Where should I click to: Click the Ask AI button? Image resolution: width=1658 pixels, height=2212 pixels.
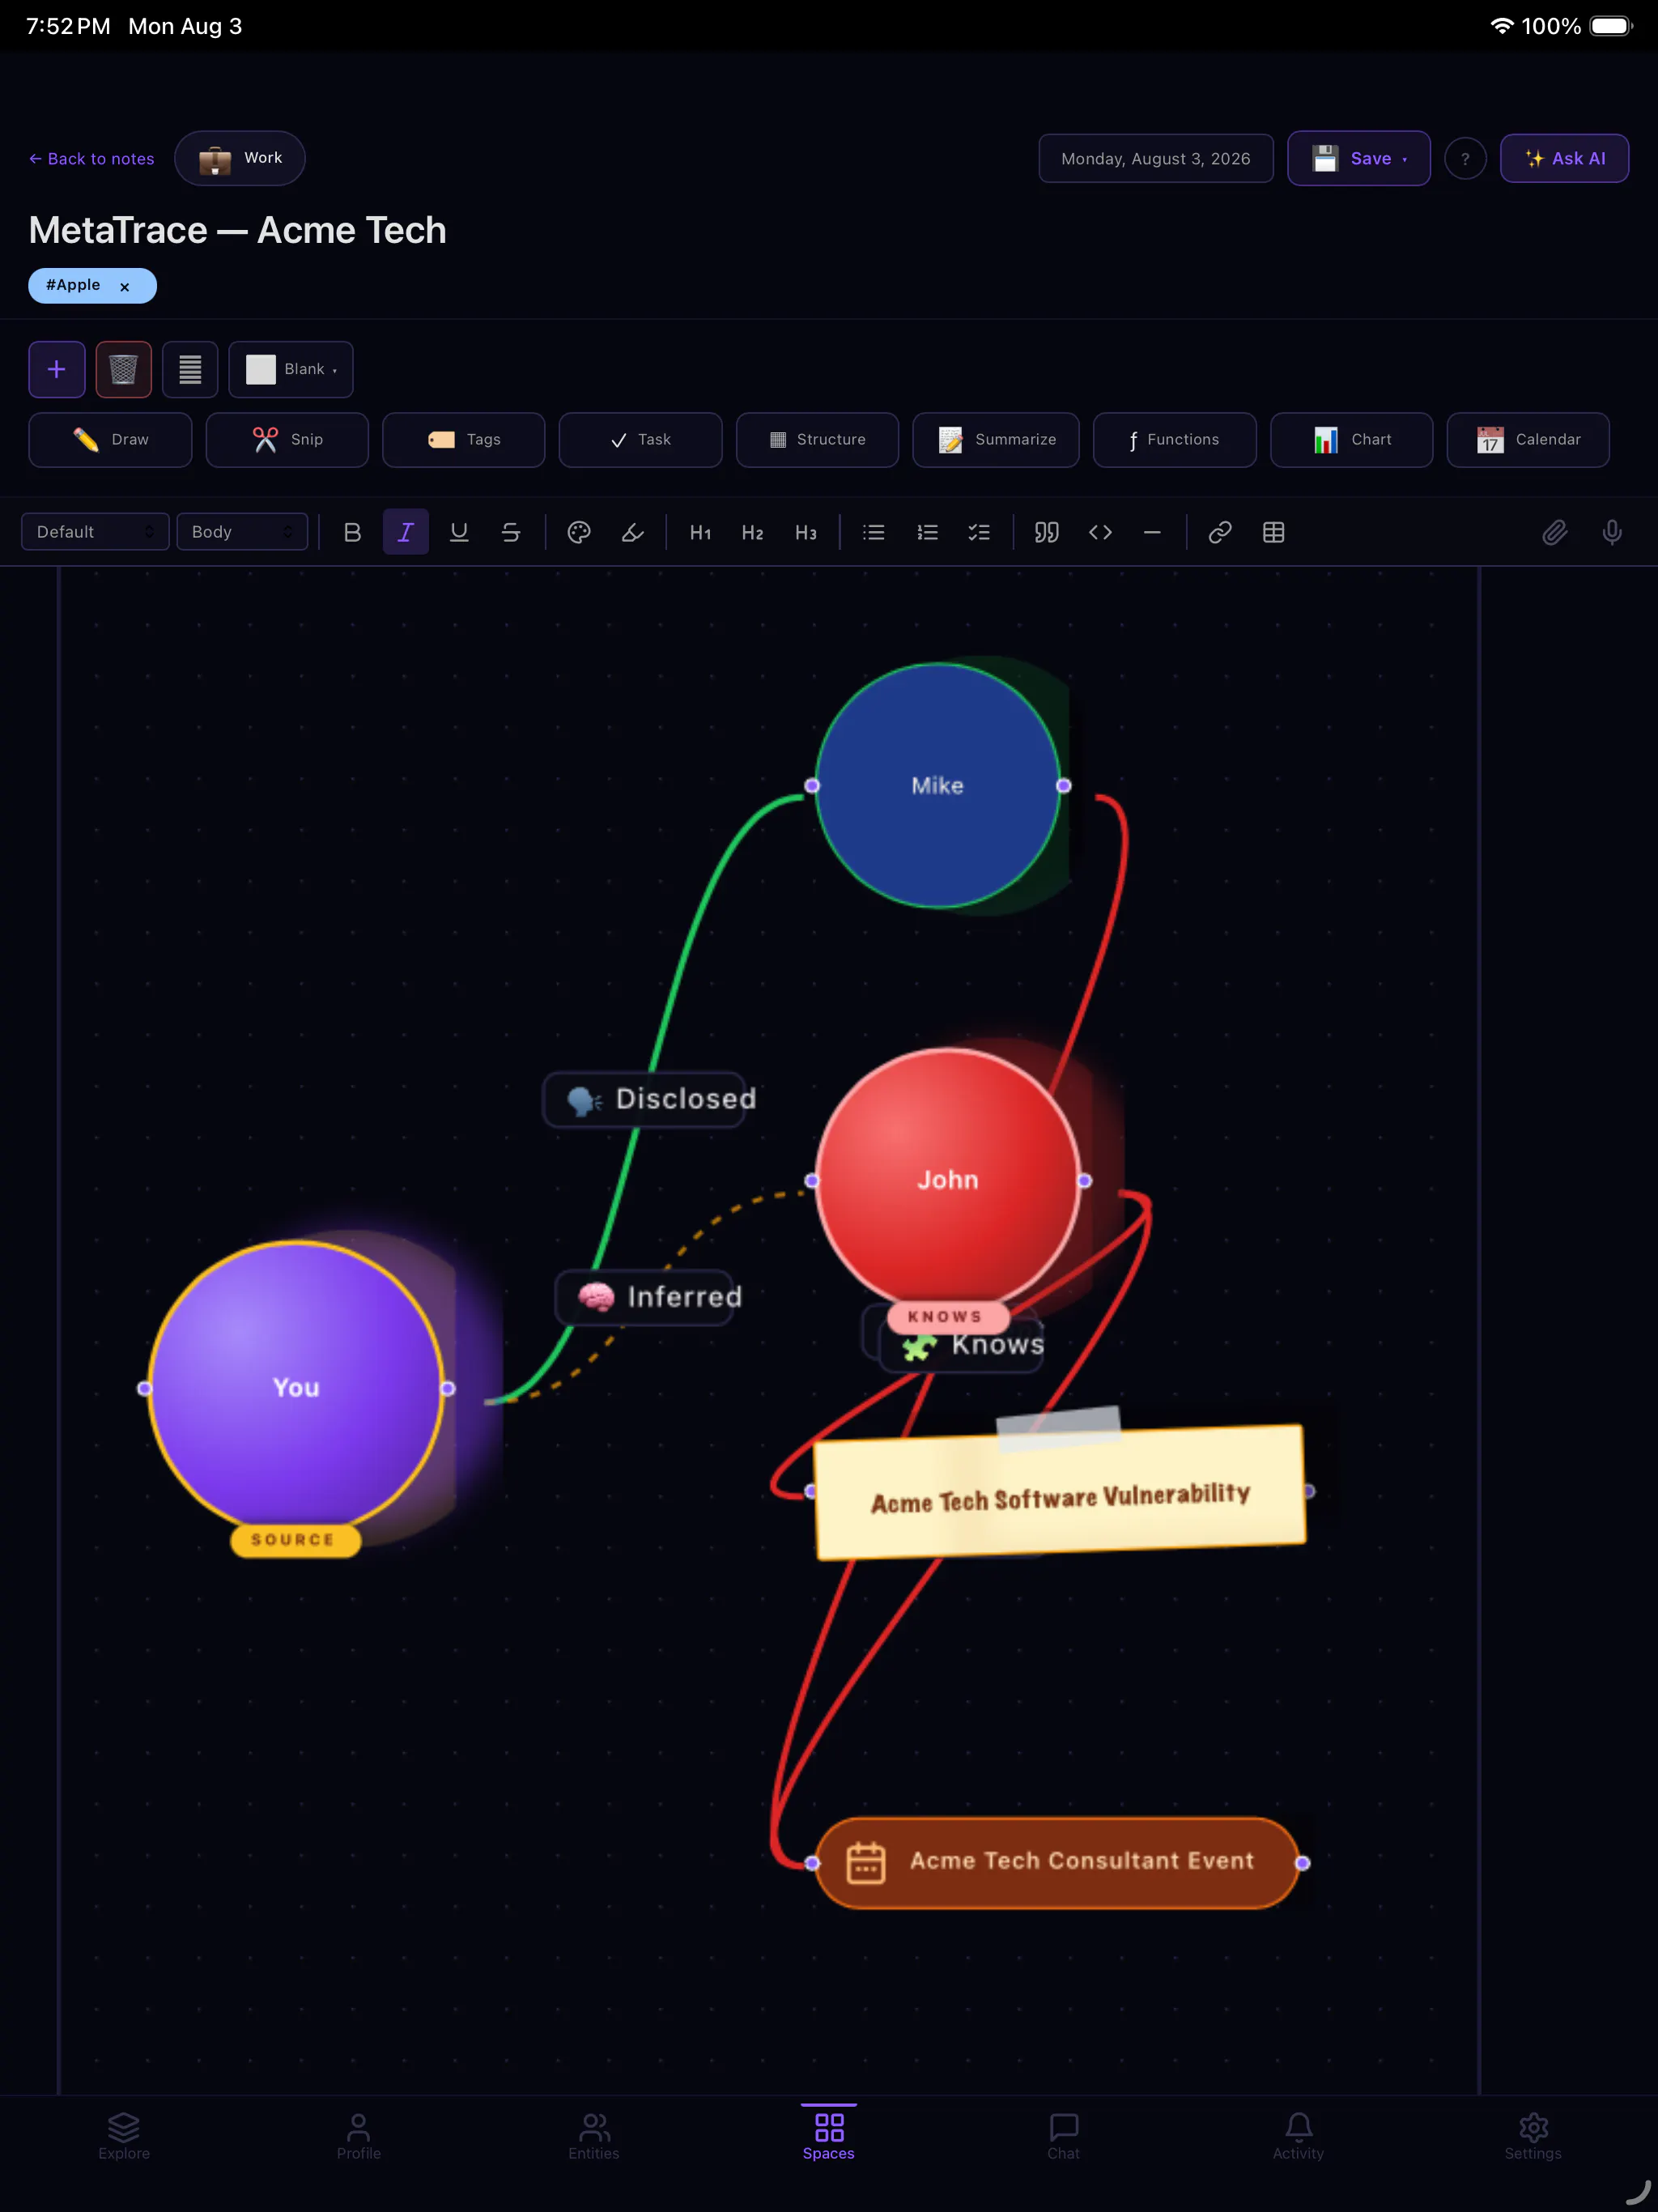[x=1564, y=158]
